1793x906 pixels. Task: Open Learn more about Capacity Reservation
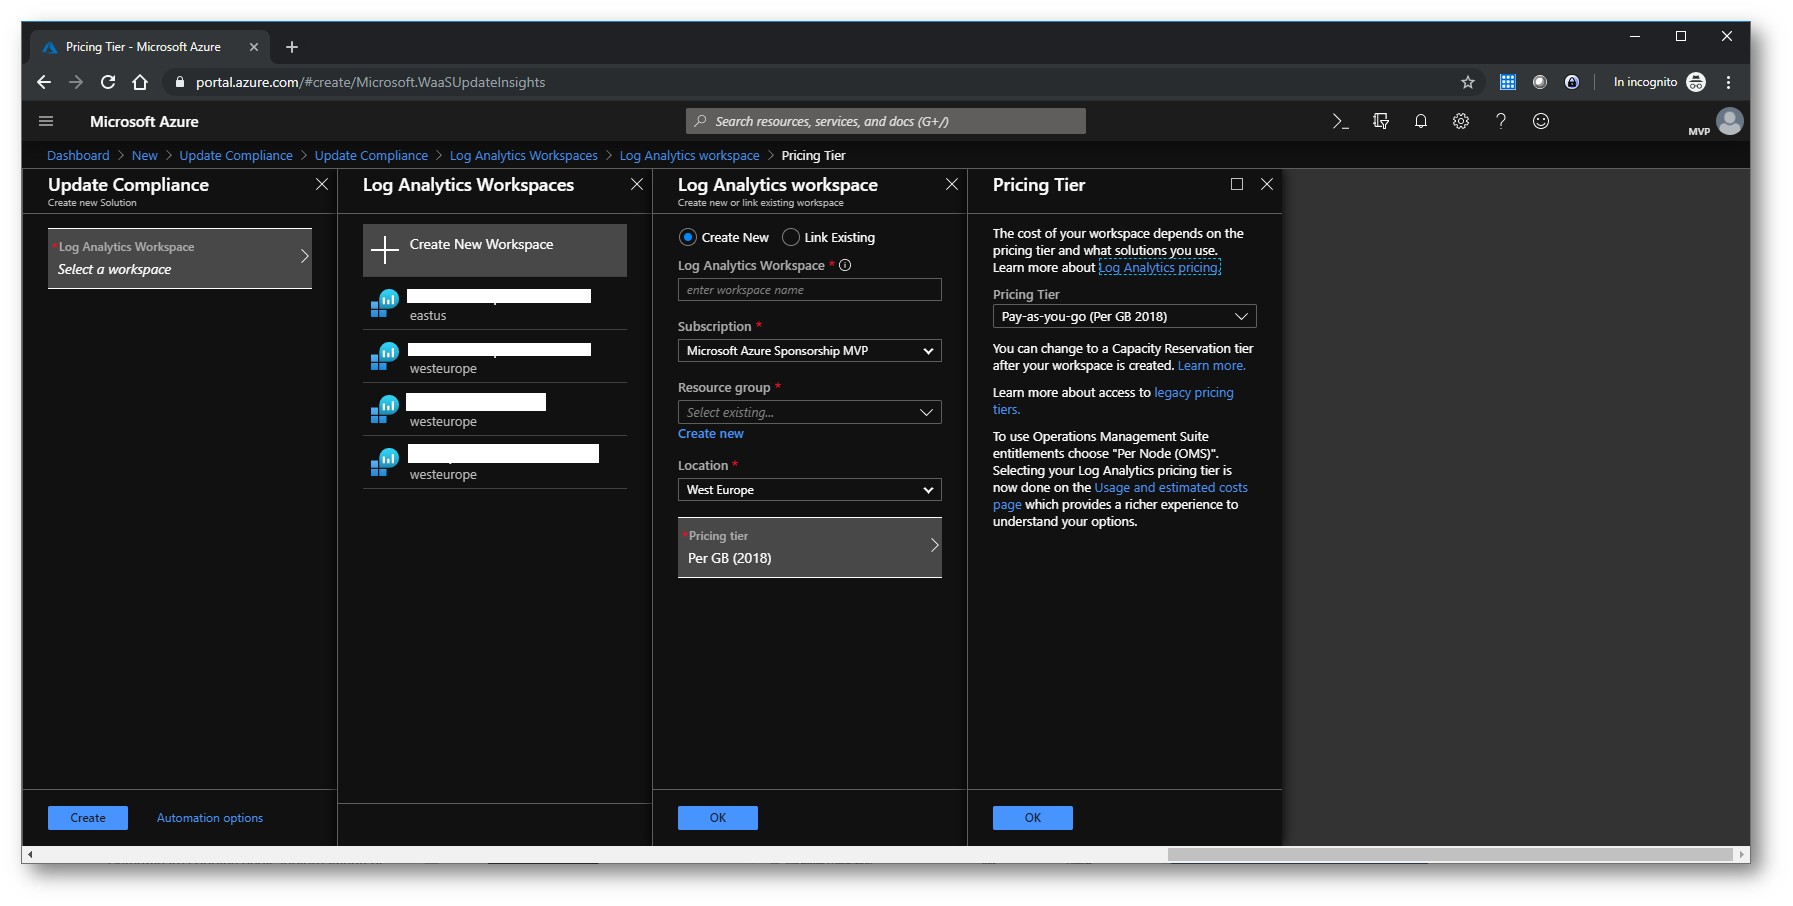click(1212, 366)
